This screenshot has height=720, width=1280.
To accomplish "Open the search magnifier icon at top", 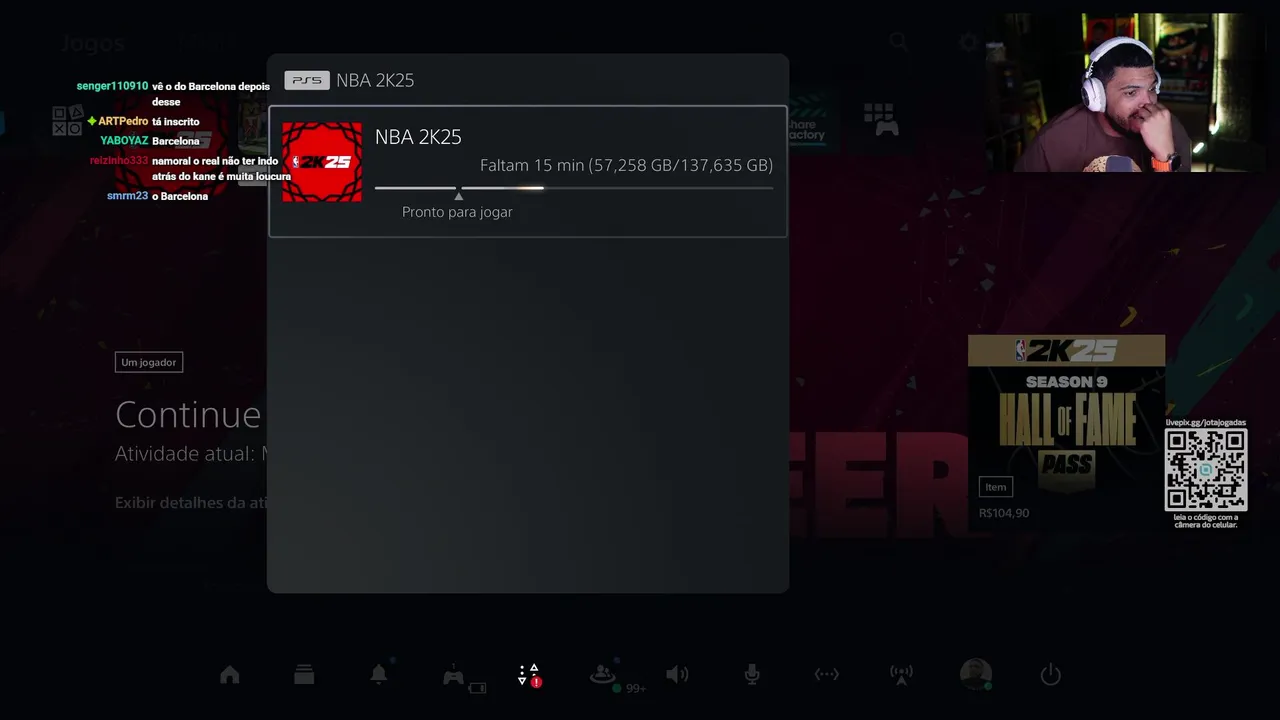I will (x=898, y=42).
